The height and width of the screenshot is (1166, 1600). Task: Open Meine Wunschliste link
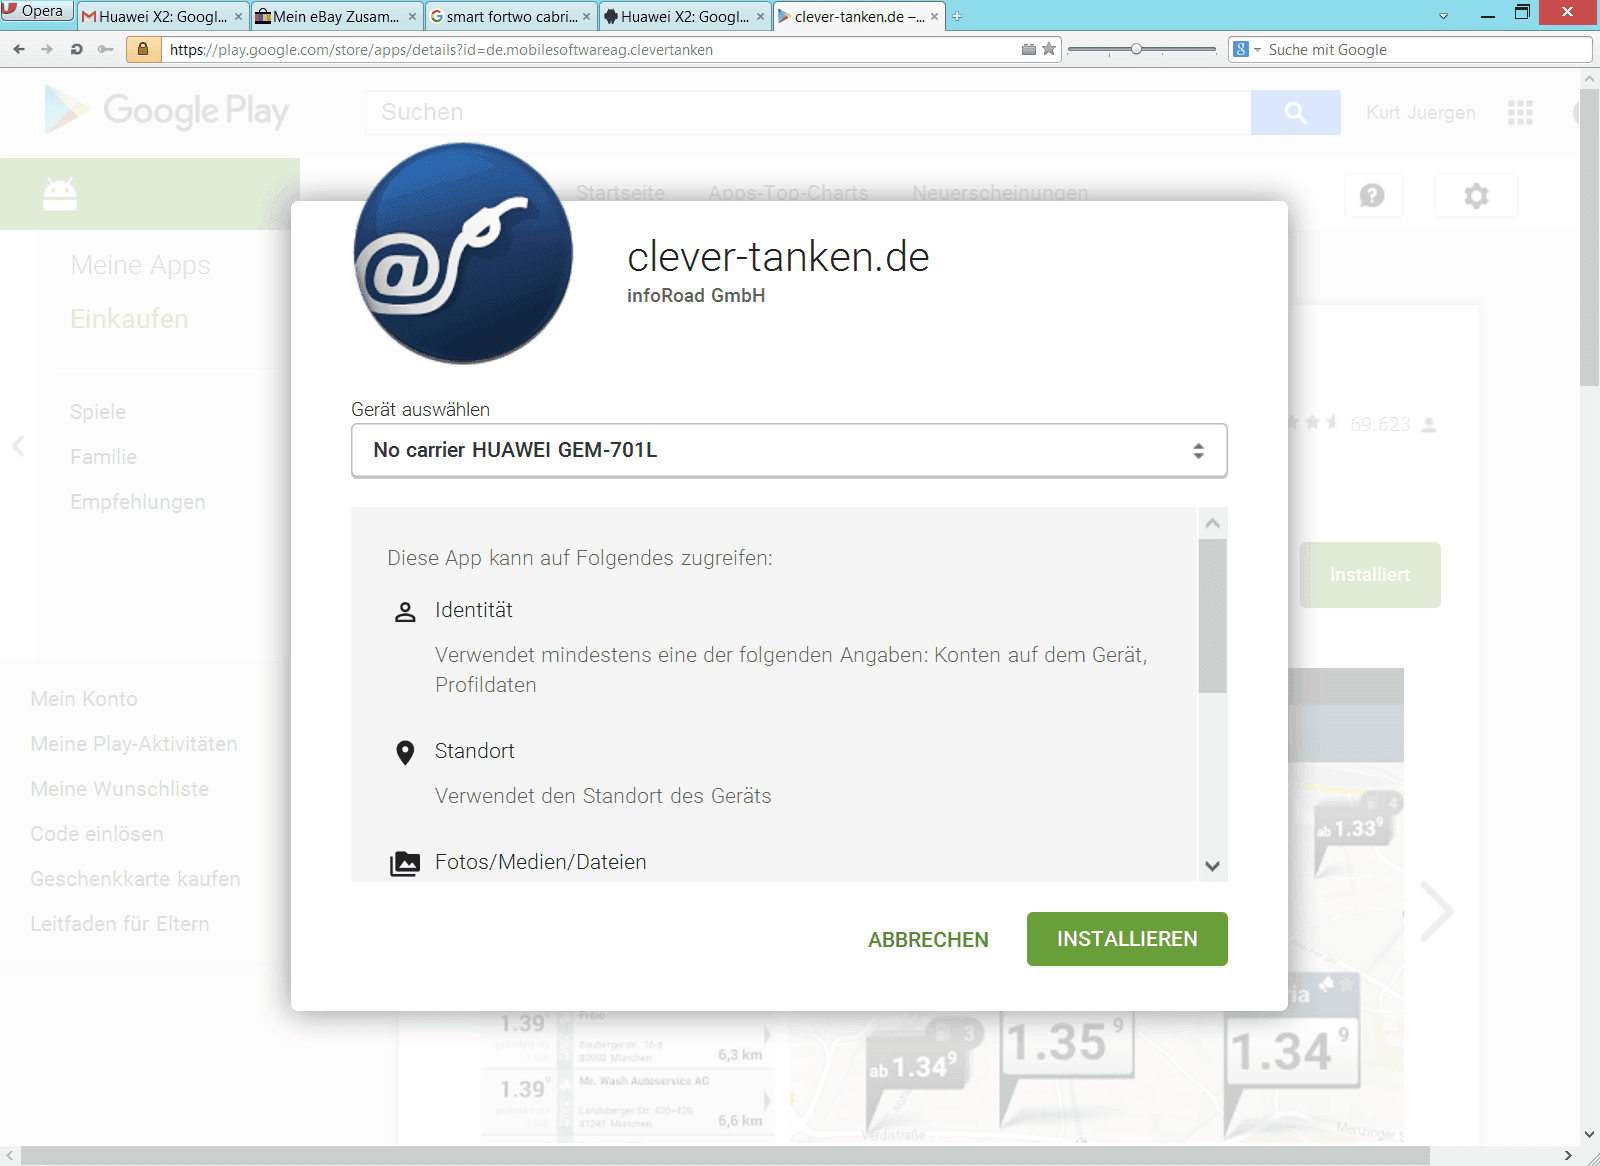point(120,789)
